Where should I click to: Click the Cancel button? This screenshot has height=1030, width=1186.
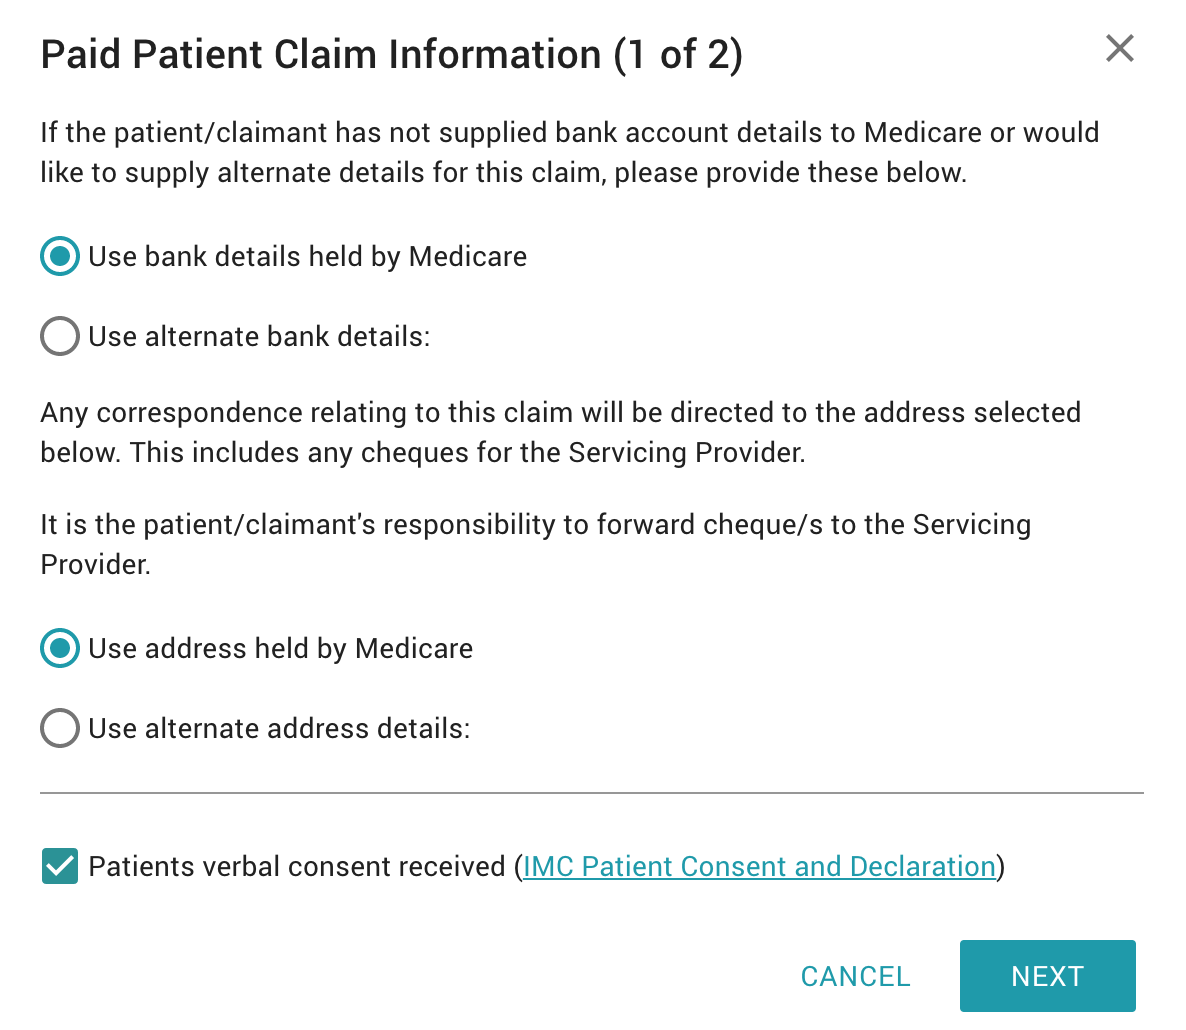point(855,976)
